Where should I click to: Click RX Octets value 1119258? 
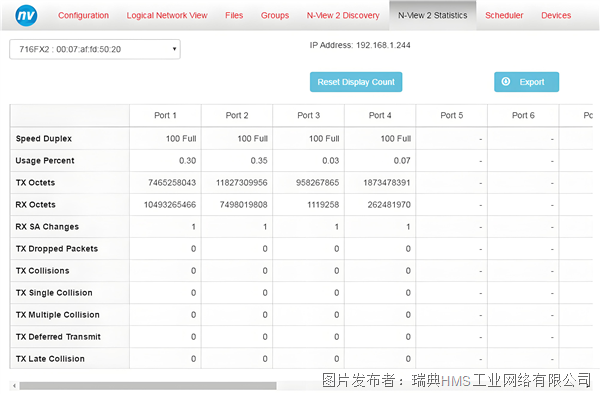point(323,205)
